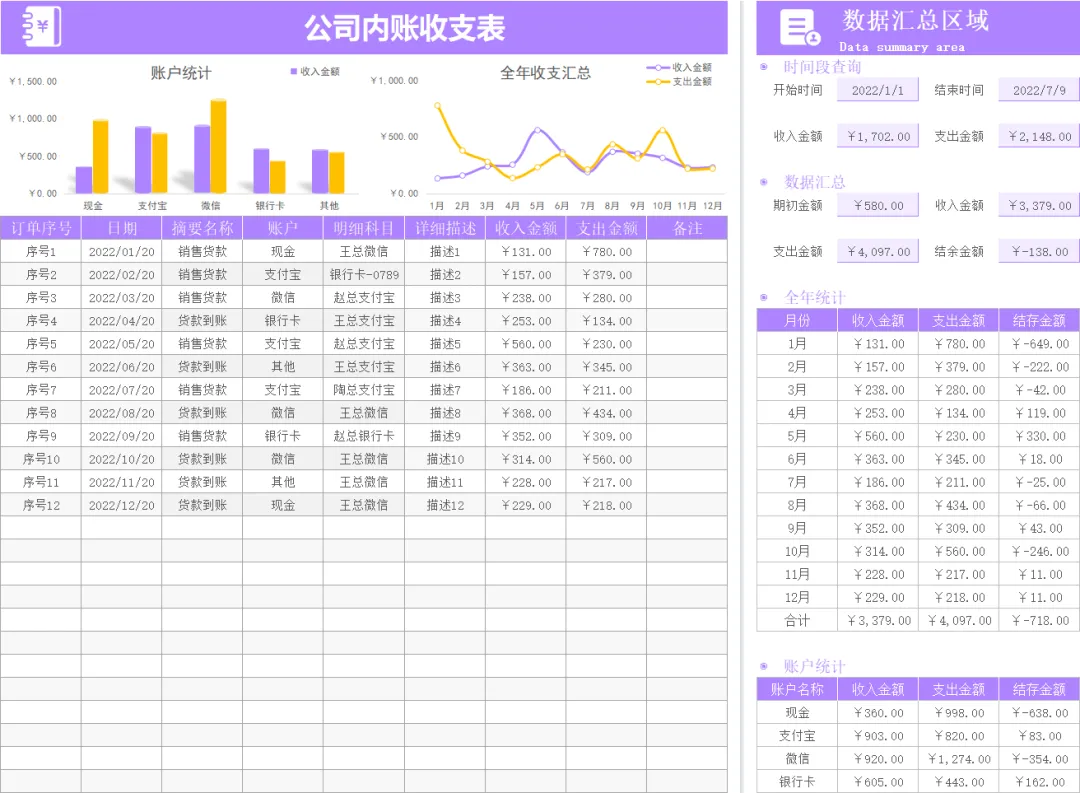Select the date cell 2022/08/20
The image size is (1080, 793).
coord(122,413)
